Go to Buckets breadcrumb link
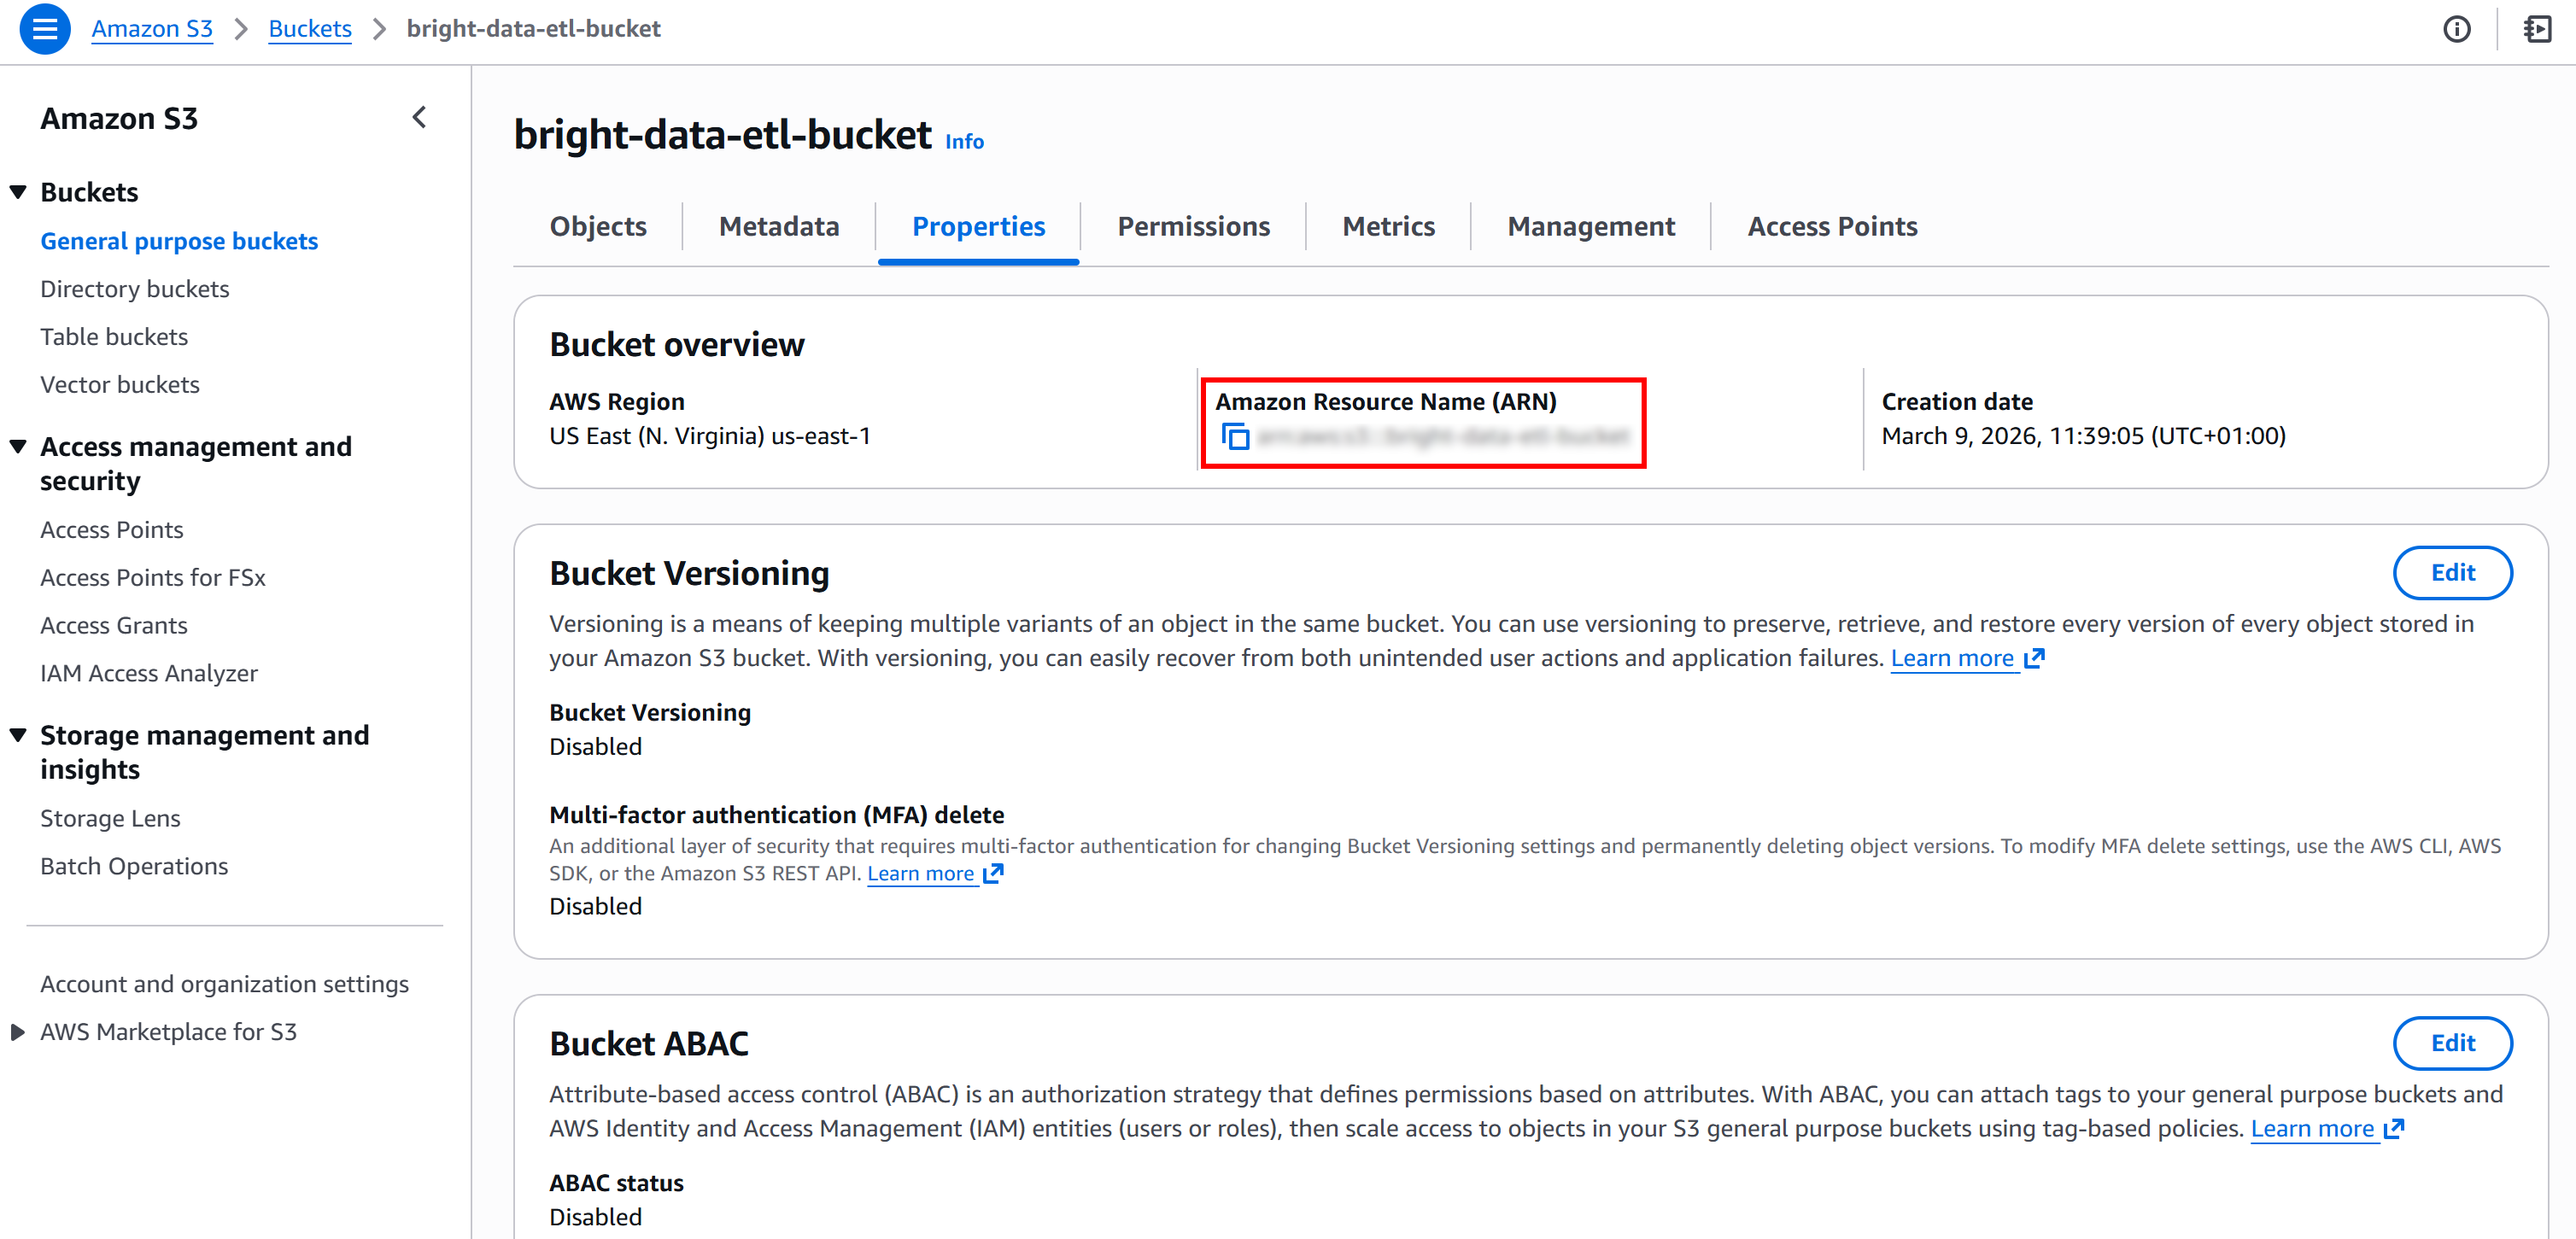The height and width of the screenshot is (1239, 2576). point(310,29)
